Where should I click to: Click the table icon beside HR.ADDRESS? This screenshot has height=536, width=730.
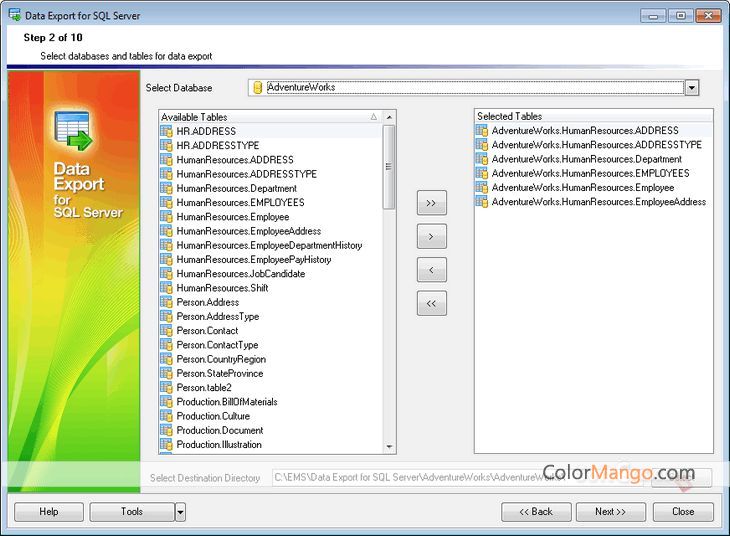click(x=166, y=131)
